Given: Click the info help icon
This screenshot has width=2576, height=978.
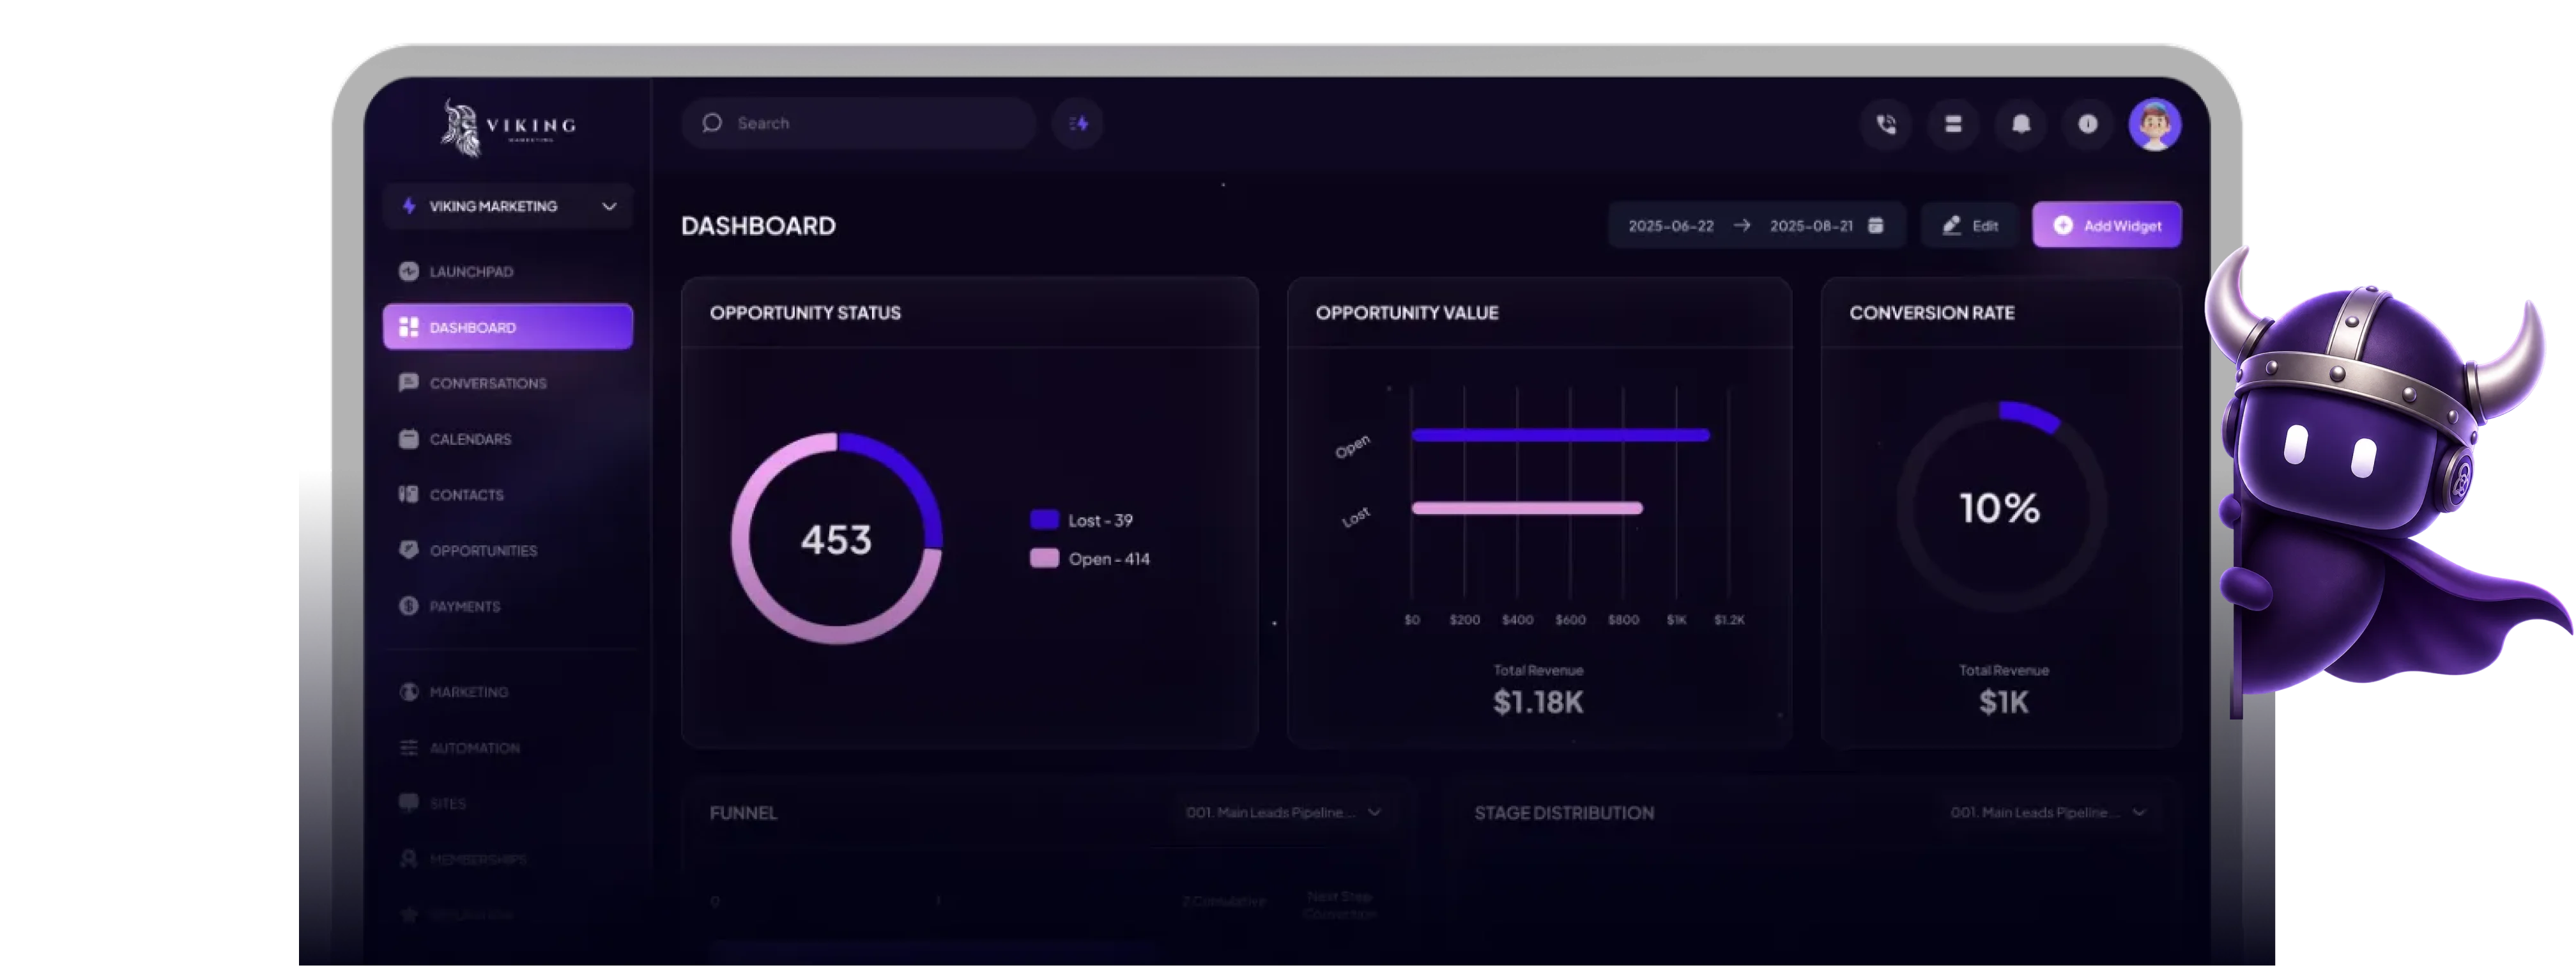Looking at the screenshot, I should coord(2088,124).
